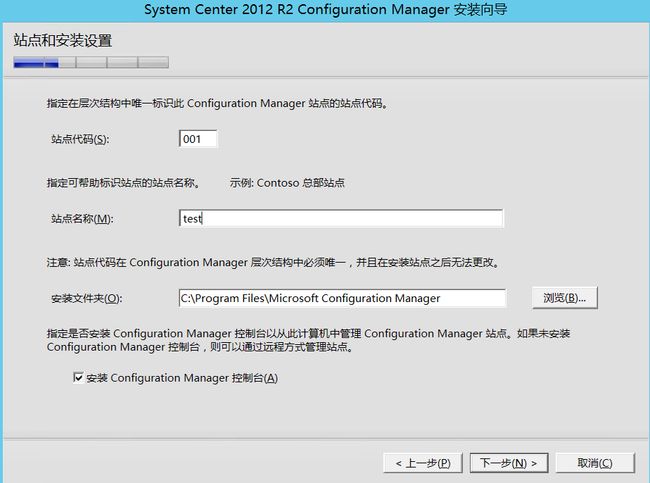Click the 安装文件夹(O): label

[x=87, y=299]
